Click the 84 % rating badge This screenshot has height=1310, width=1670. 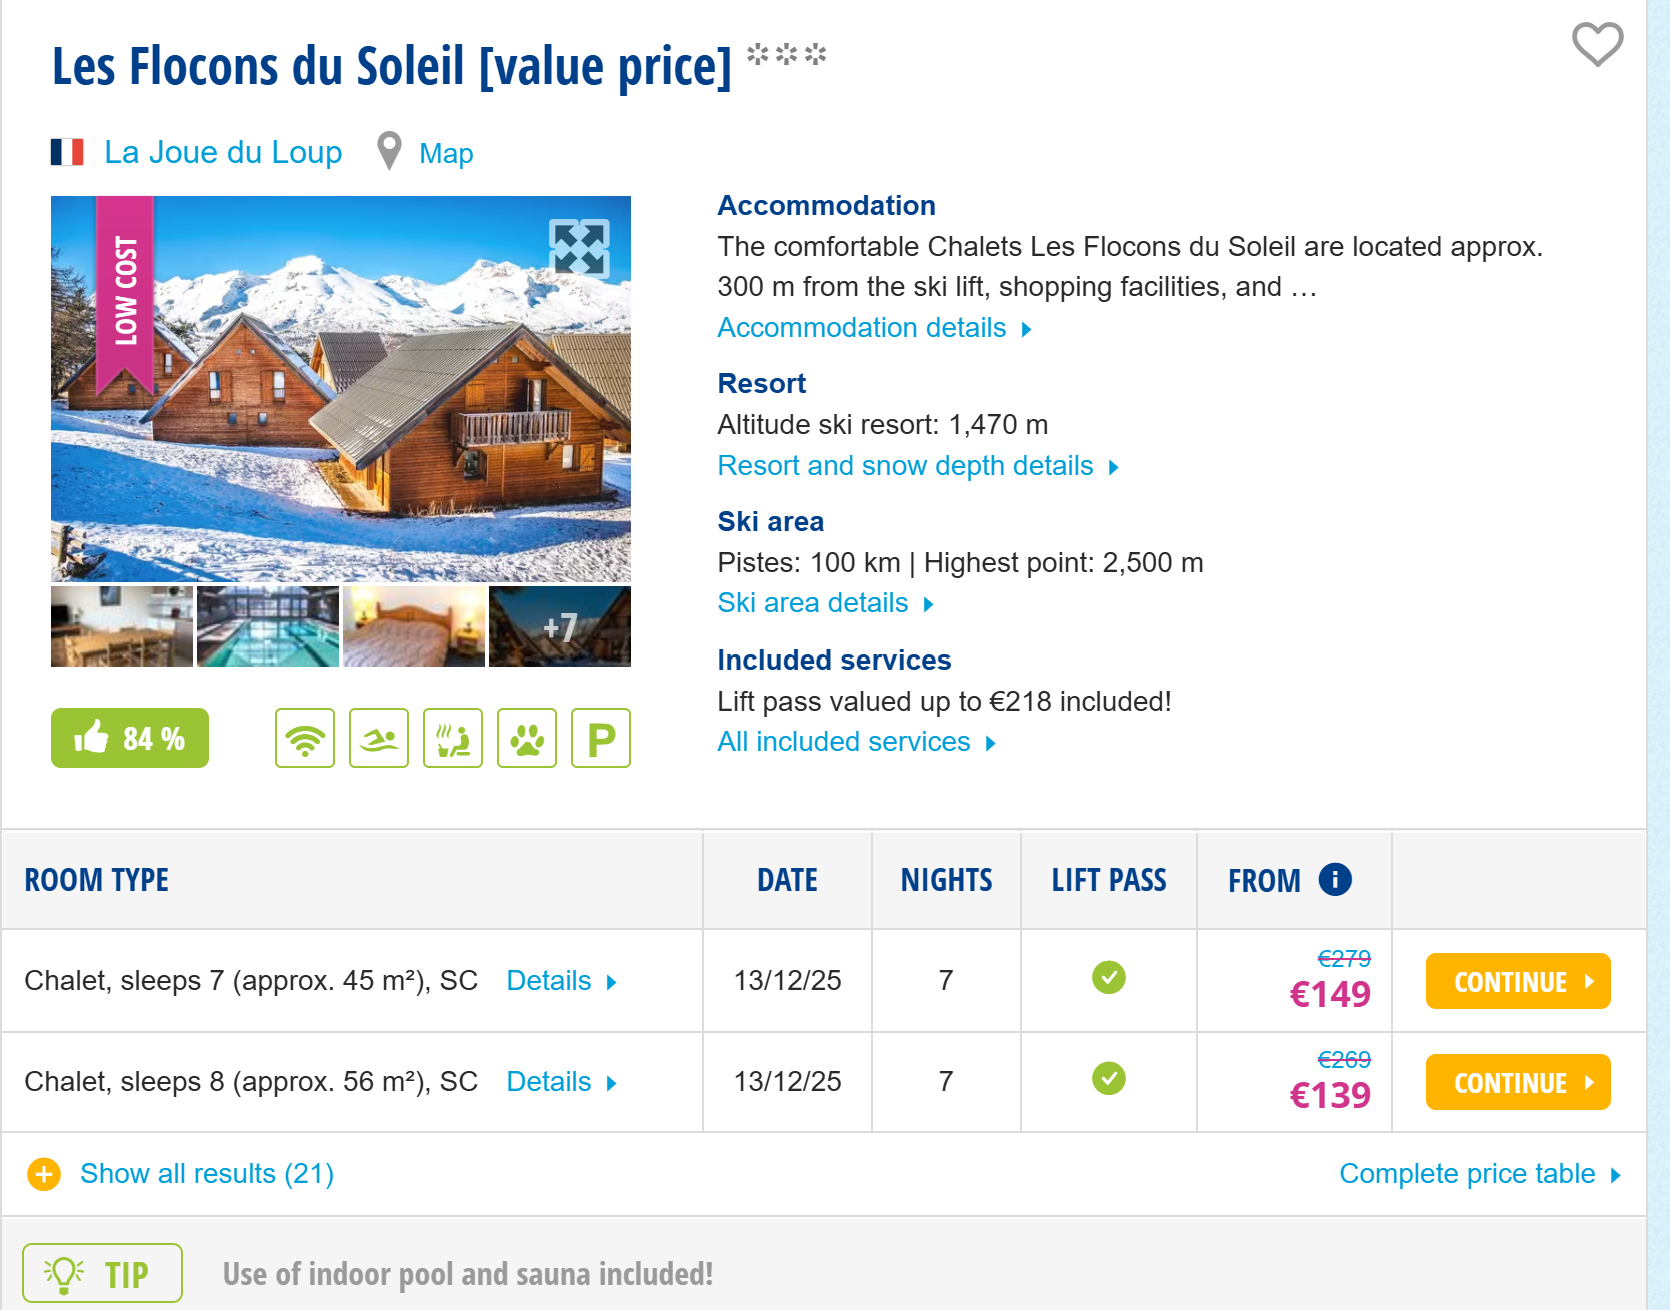(x=130, y=738)
